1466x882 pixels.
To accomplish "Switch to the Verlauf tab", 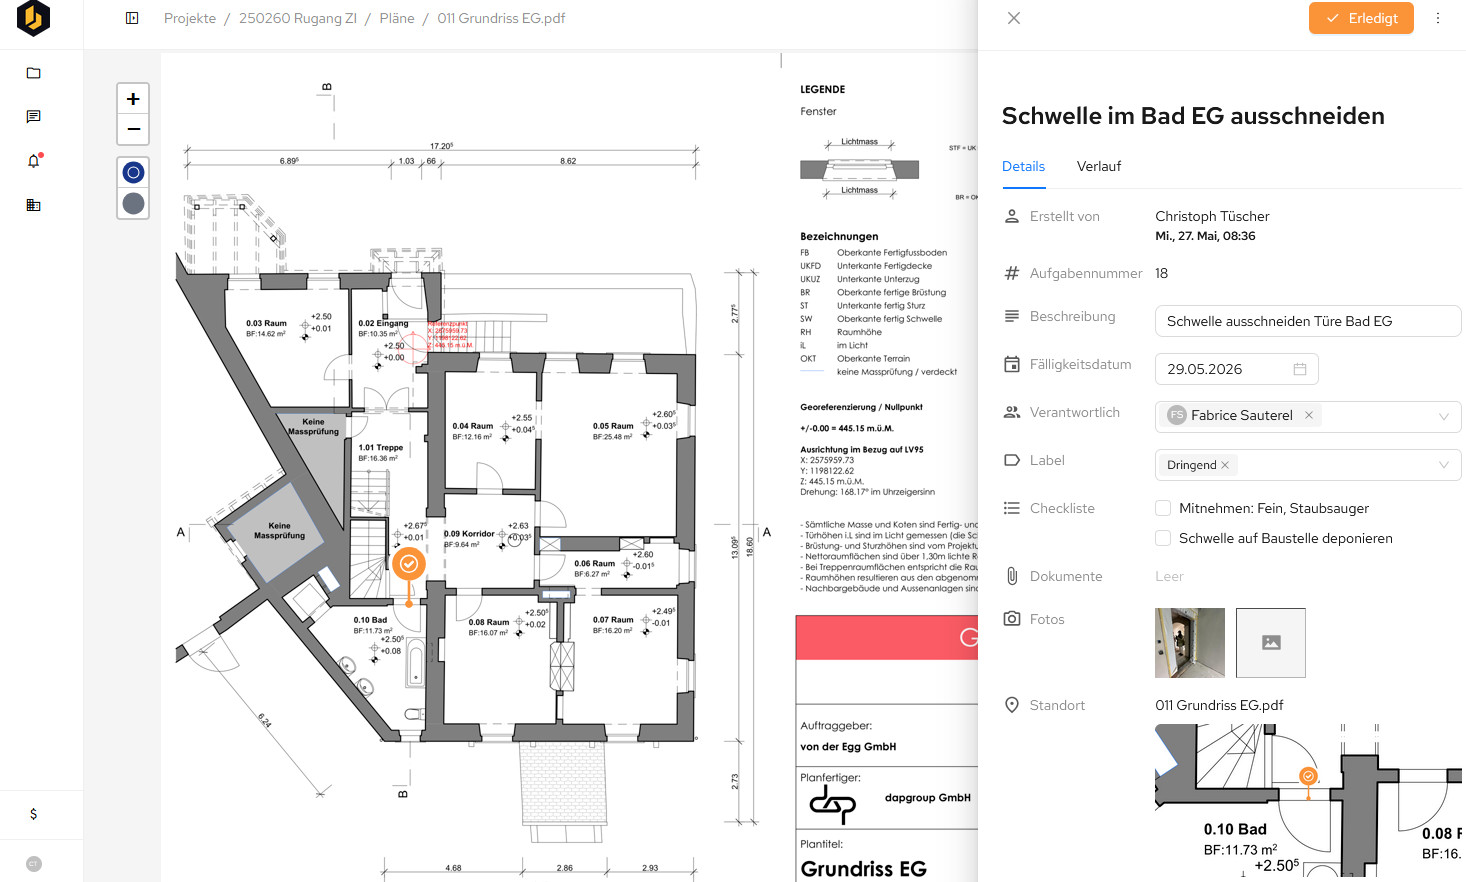I will (1099, 166).
